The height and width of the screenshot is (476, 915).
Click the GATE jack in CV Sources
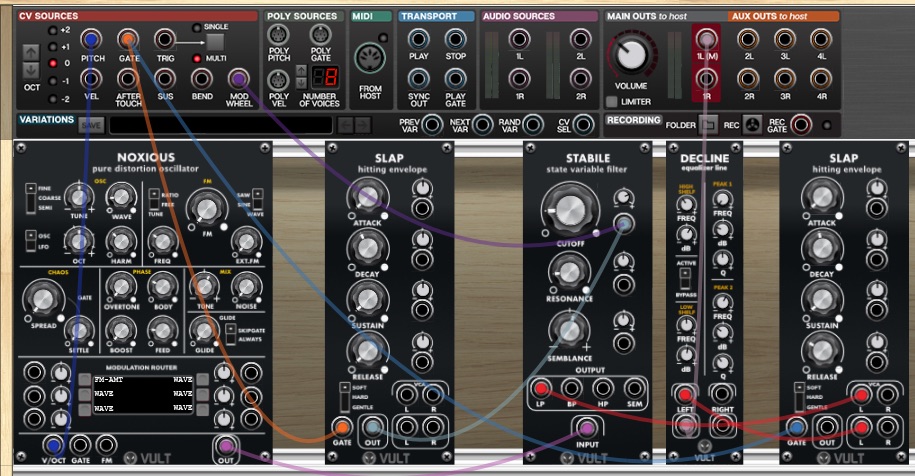point(128,40)
